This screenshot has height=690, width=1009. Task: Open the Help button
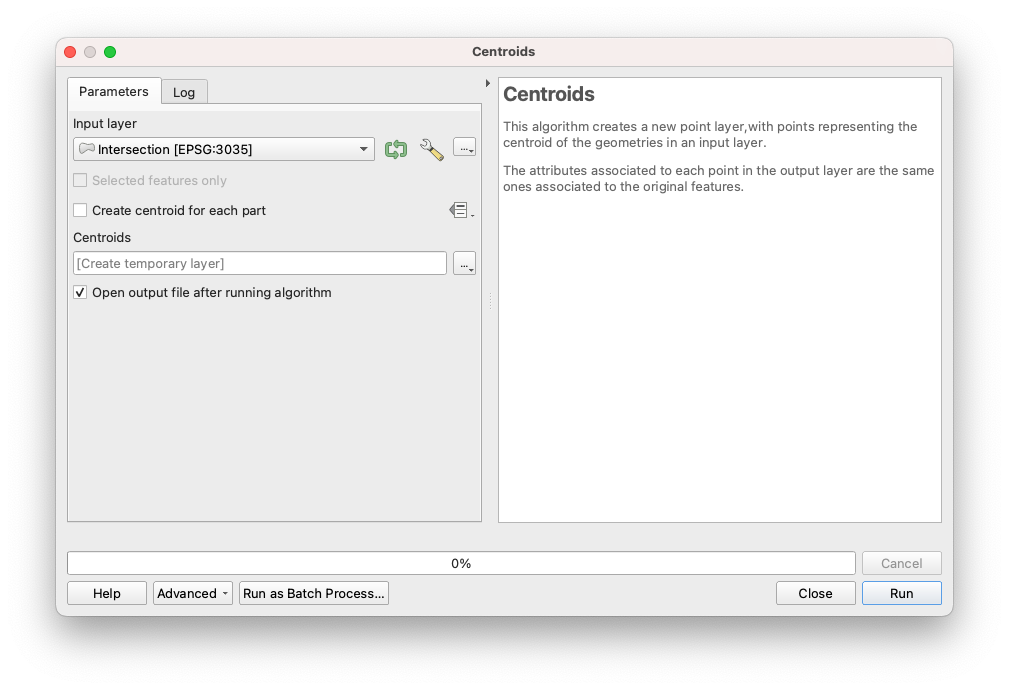pos(107,593)
